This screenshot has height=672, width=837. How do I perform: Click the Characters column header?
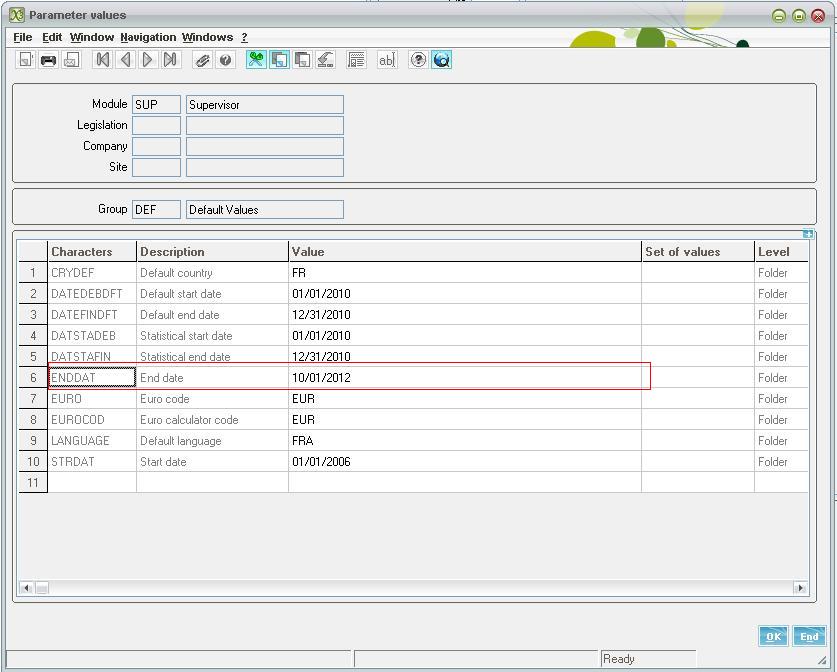click(92, 251)
